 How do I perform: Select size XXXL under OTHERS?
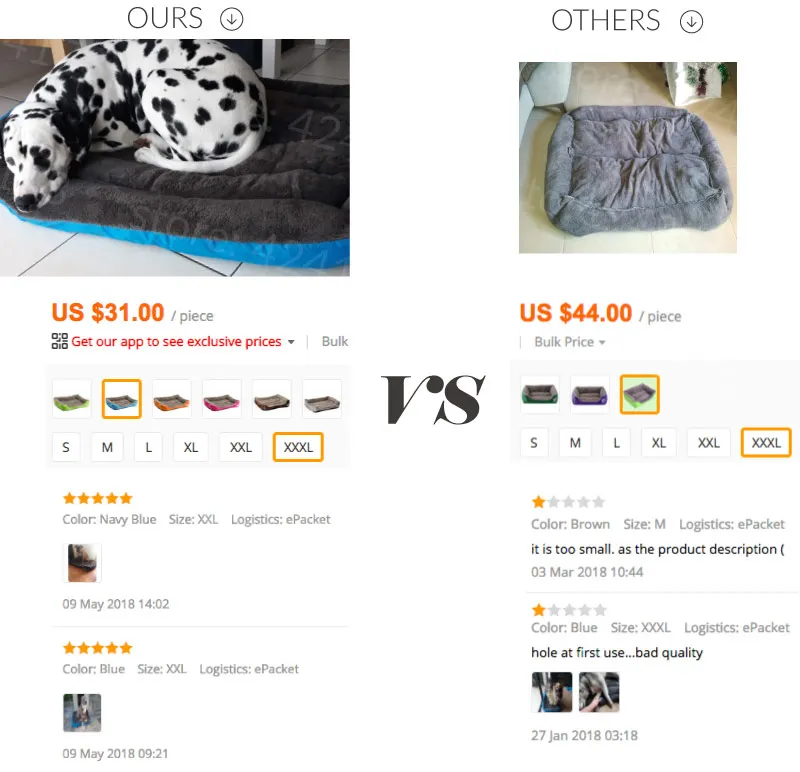766,442
